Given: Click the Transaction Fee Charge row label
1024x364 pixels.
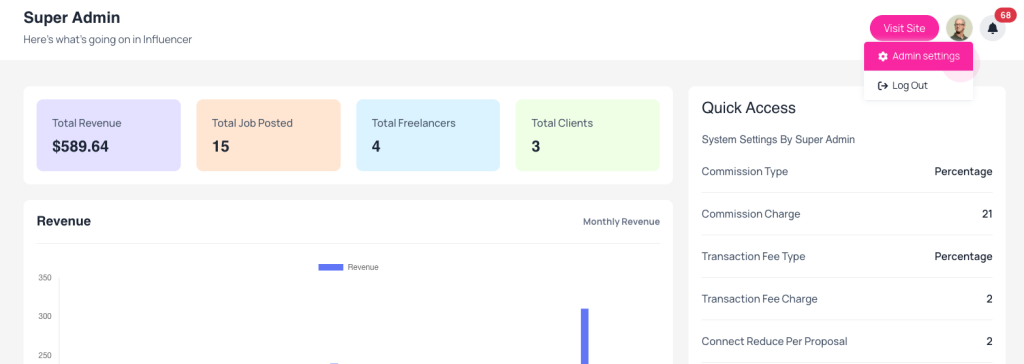Looking at the screenshot, I should click(760, 299).
